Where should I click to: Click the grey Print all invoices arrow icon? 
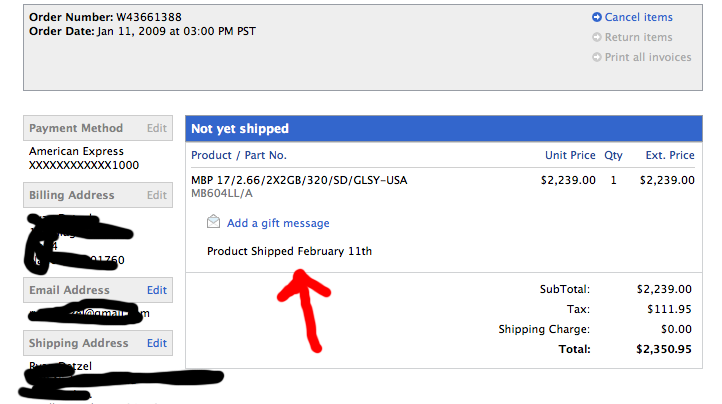click(x=597, y=57)
